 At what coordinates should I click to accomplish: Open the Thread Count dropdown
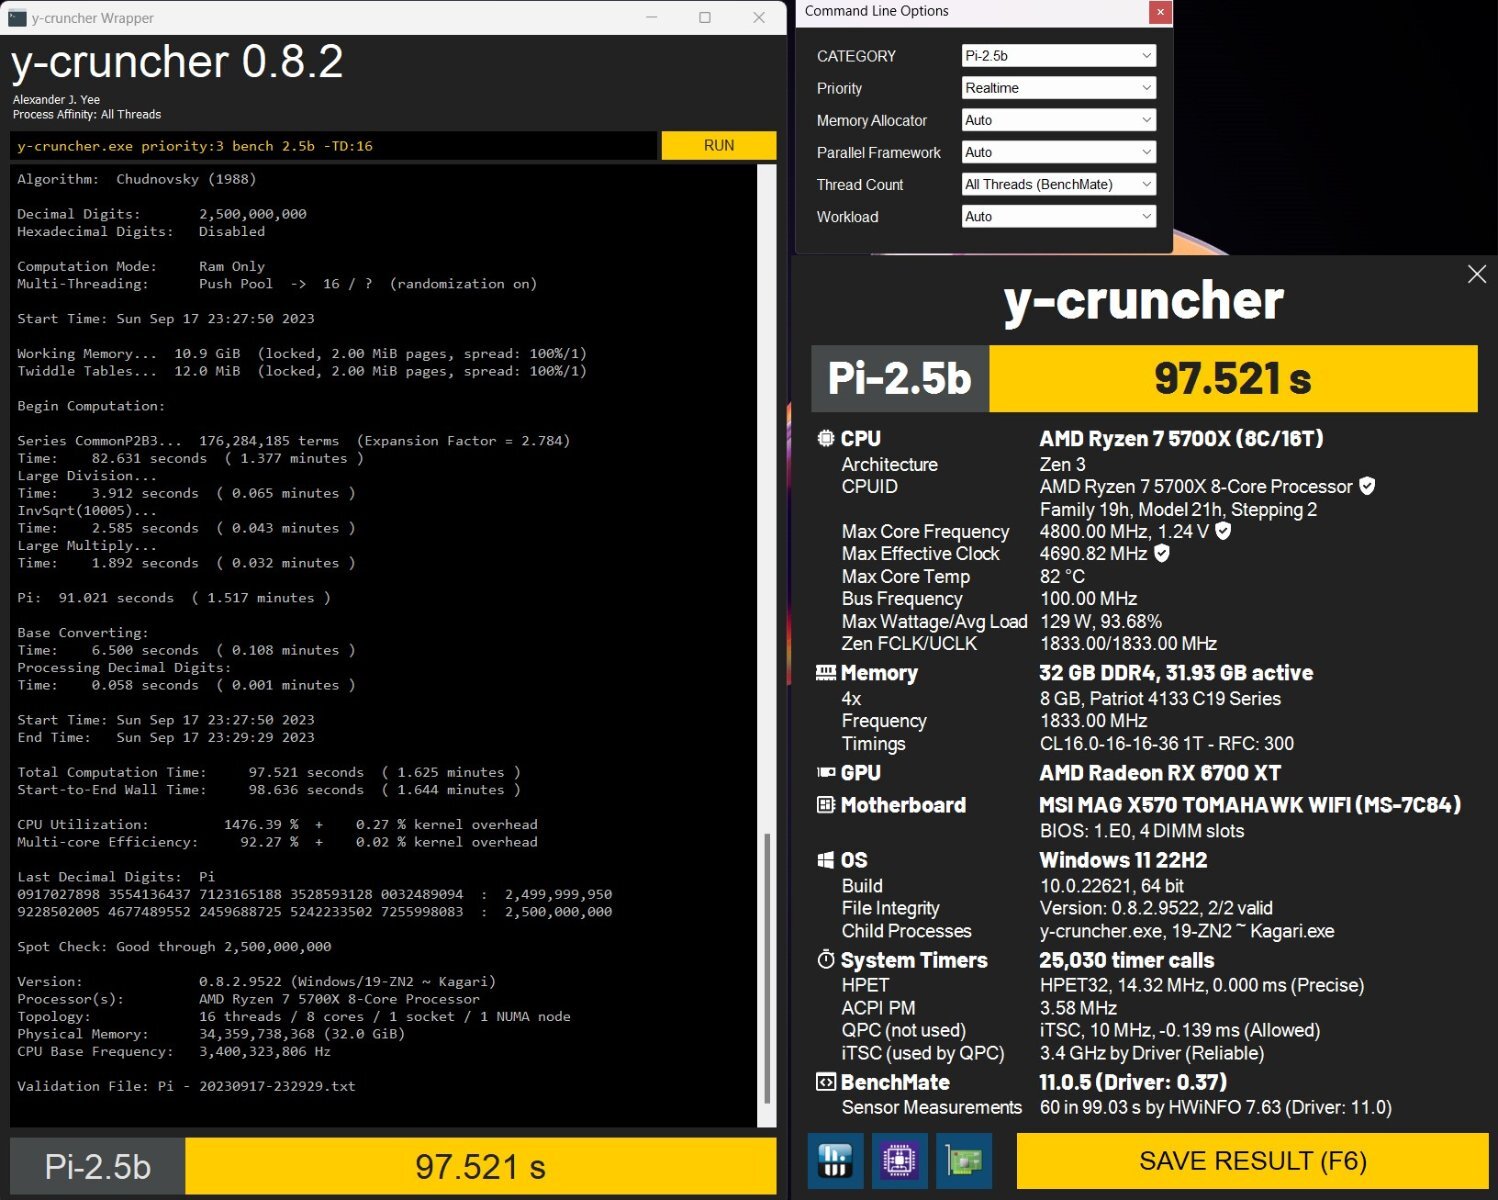tap(1058, 184)
